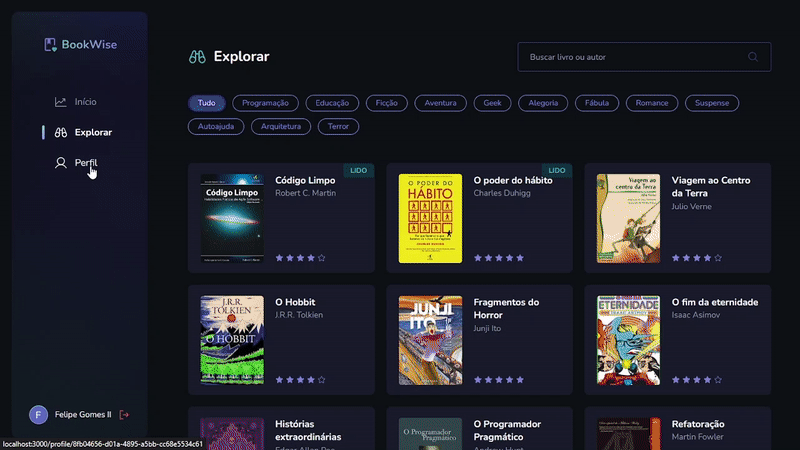Open the O poder do hábito cover
Viewport: 800px width, 450px height.
point(430,218)
